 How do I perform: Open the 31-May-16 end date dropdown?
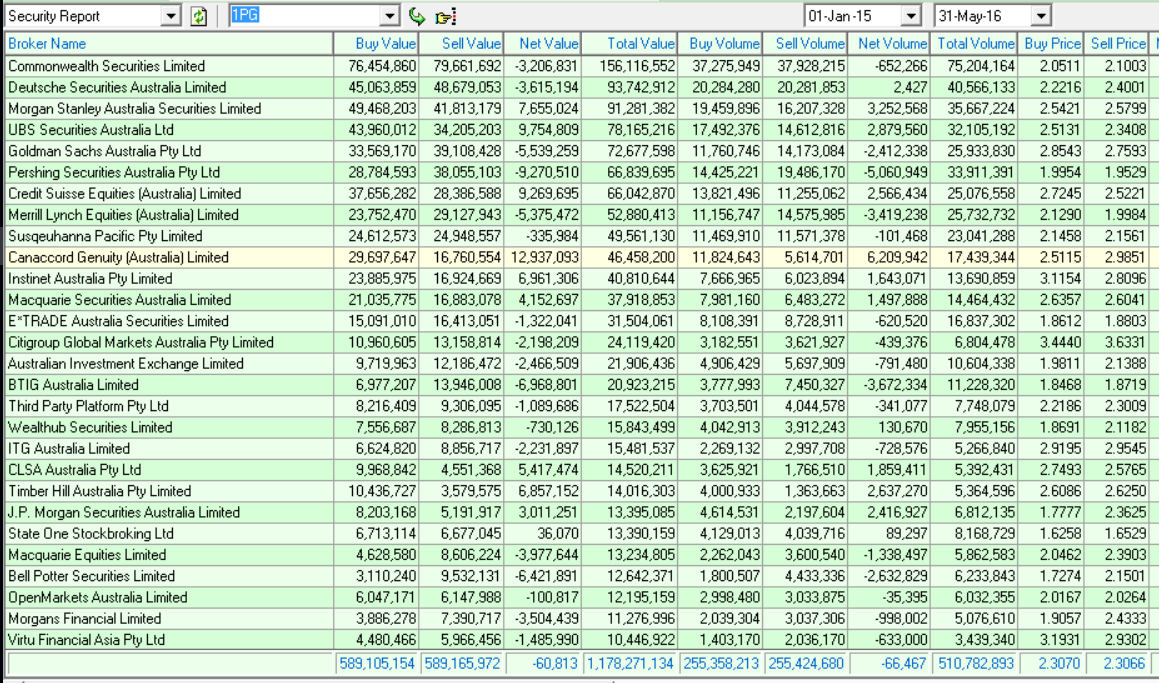click(1041, 16)
